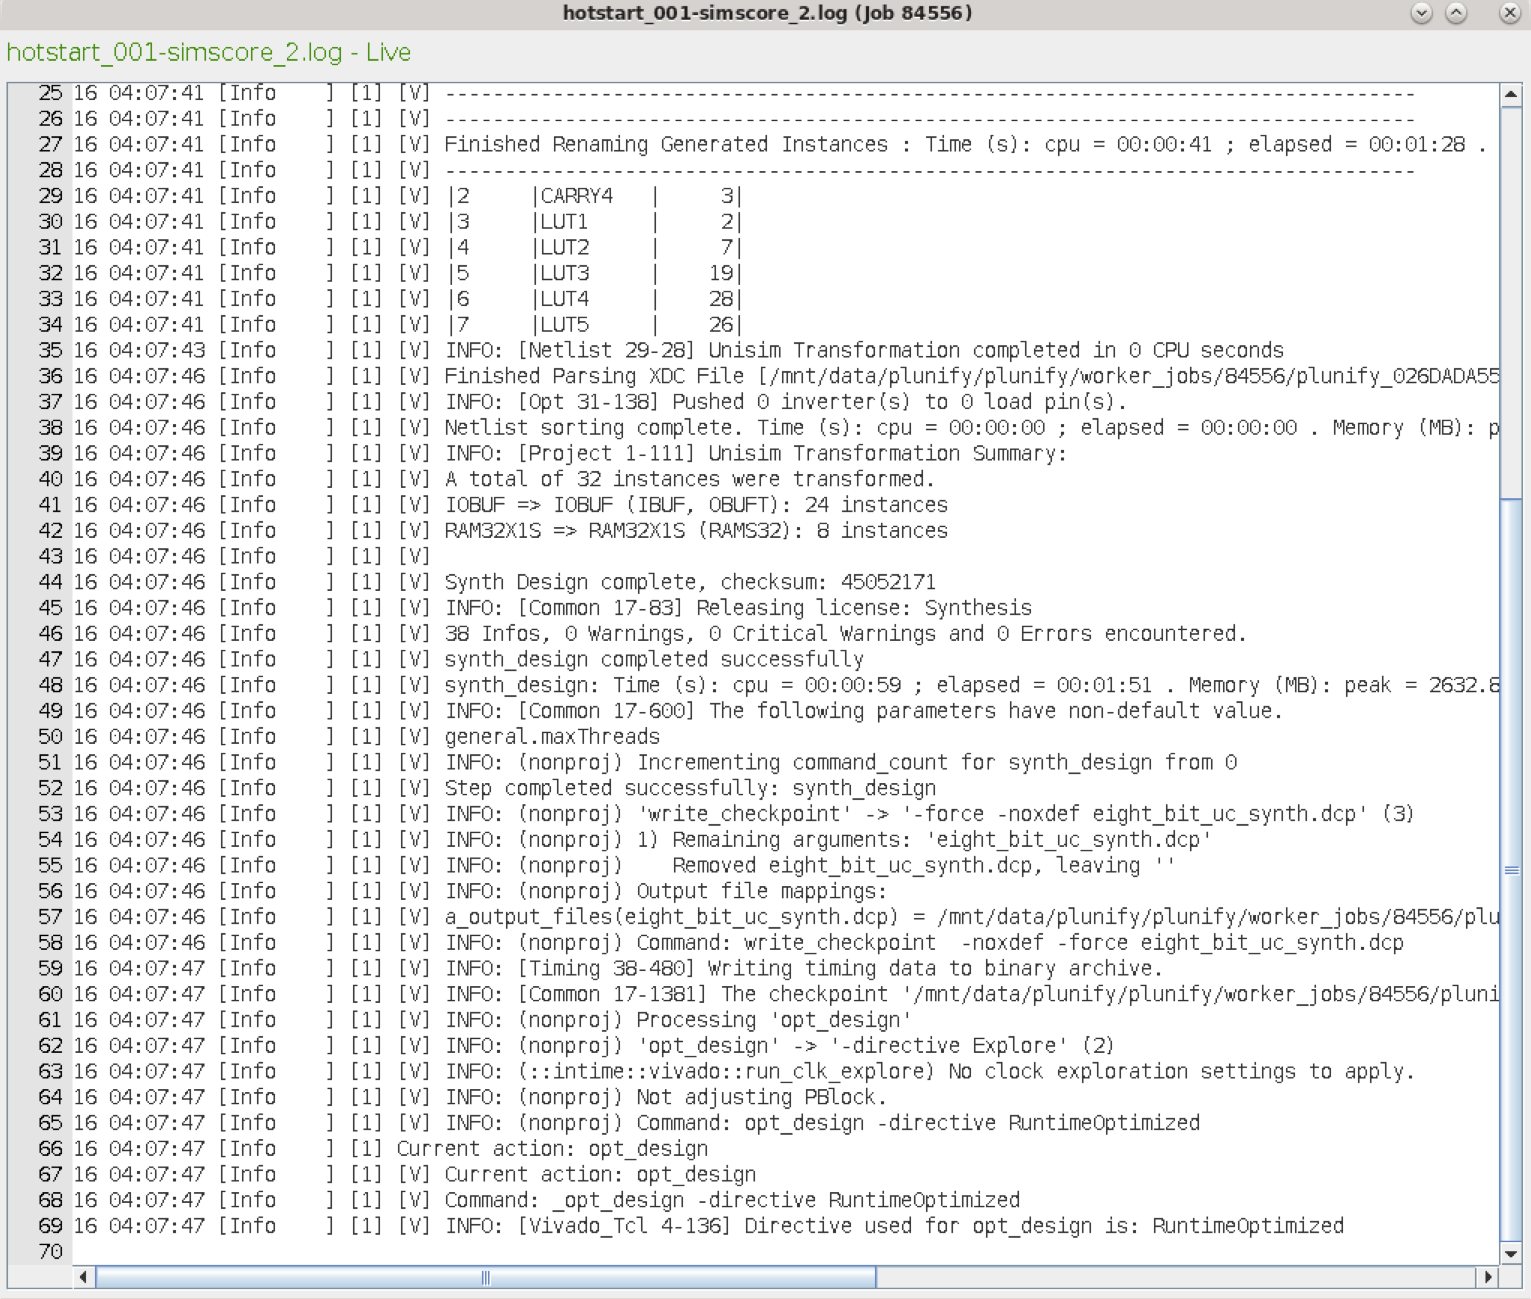The height and width of the screenshot is (1299, 1531).
Task: Click the 'hotstart_001-simscore_2.log - Live' heading
Action: [x=208, y=52]
